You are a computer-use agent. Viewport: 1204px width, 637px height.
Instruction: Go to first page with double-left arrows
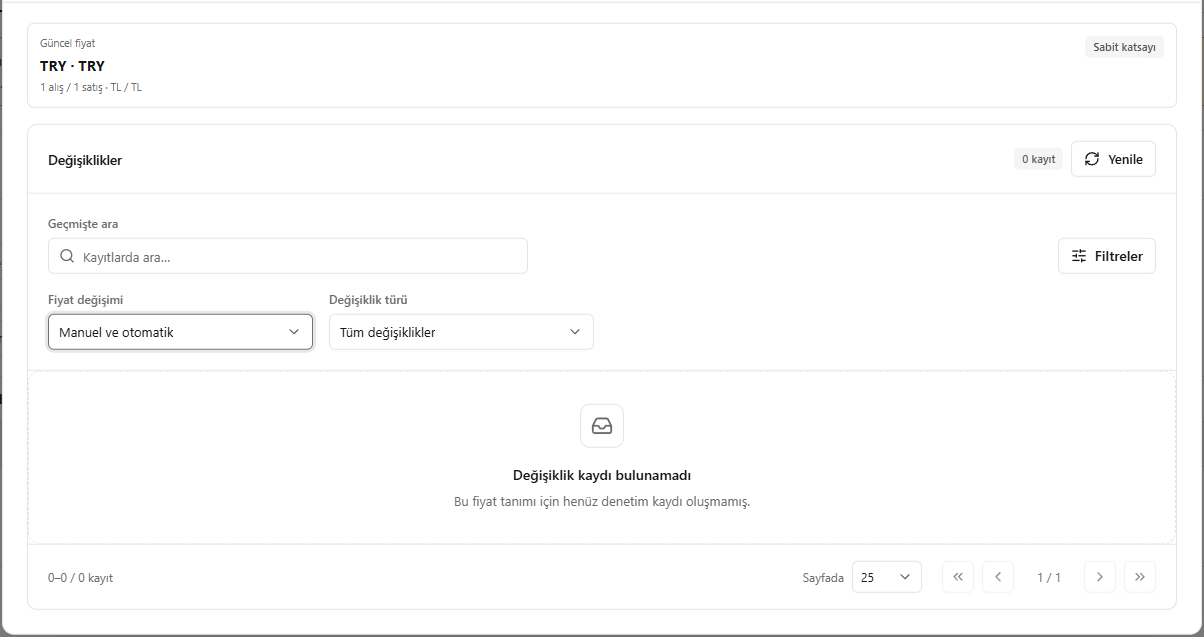(958, 577)
